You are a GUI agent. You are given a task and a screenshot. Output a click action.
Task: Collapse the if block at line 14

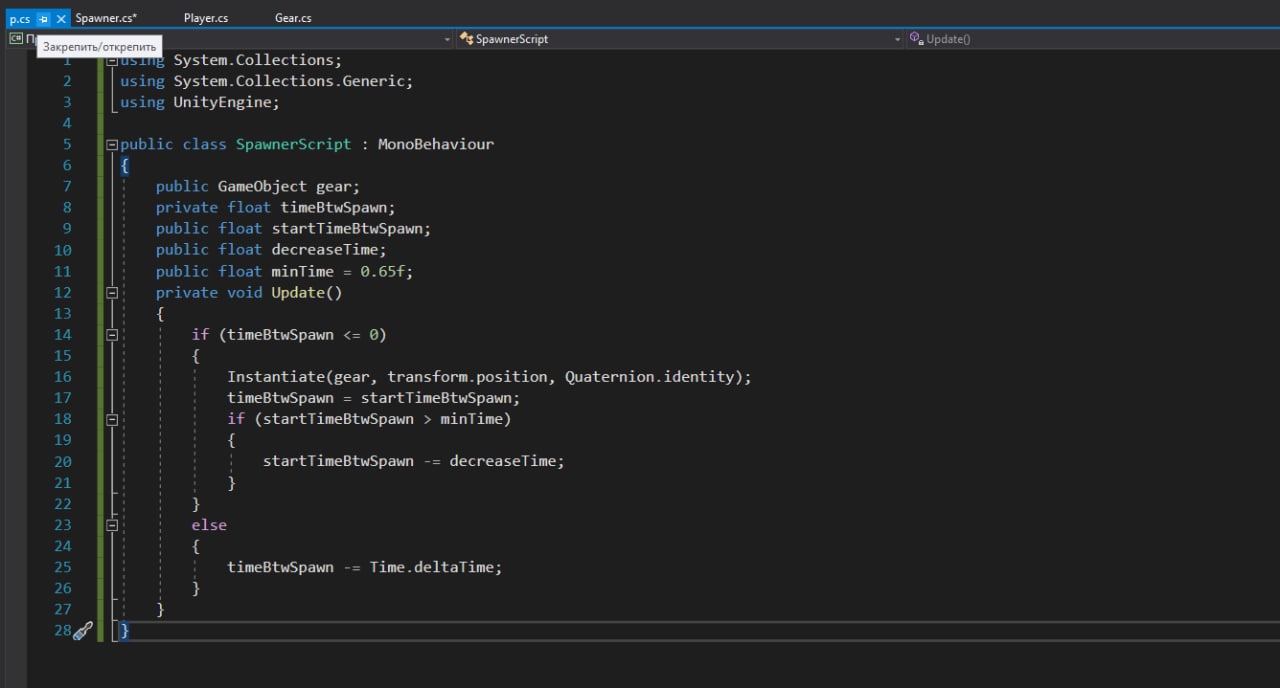pyautogui.click(x=112, y=335)
